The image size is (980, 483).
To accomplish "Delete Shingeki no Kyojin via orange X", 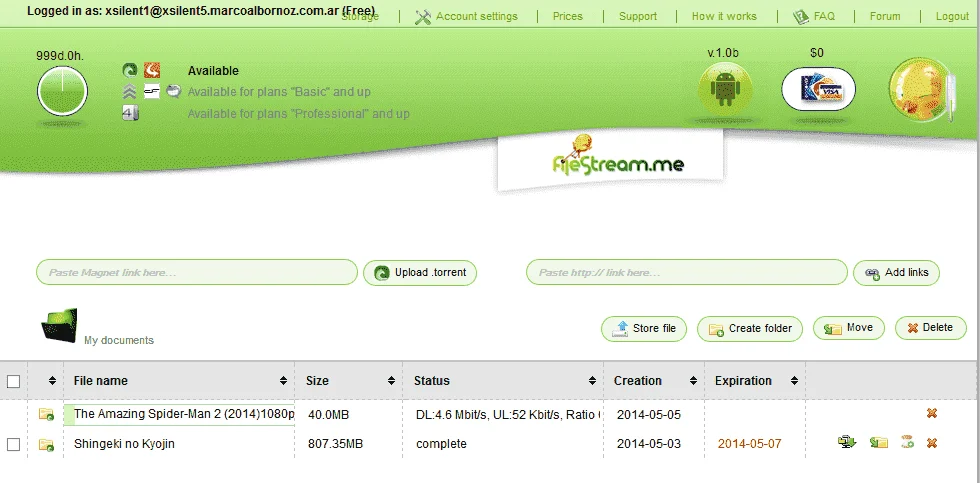I will [x=931, y=443].
